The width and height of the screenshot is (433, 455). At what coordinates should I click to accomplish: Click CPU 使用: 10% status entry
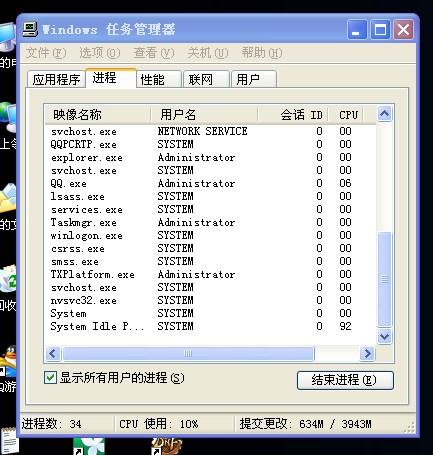point(159,424)
